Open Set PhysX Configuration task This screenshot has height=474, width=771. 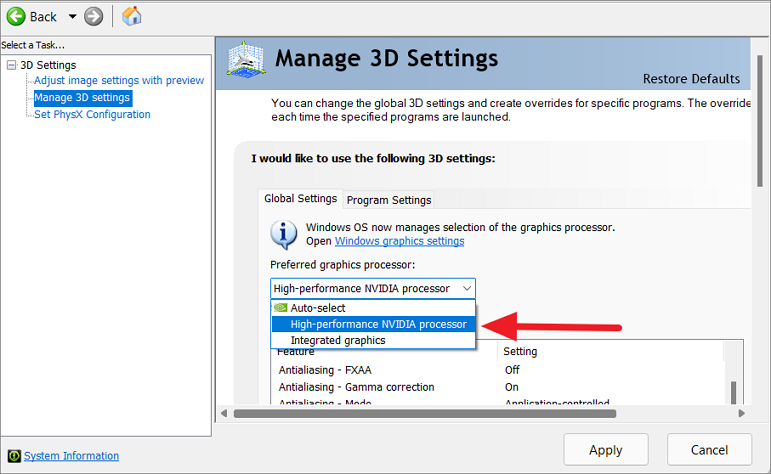(x=92, y=114)
